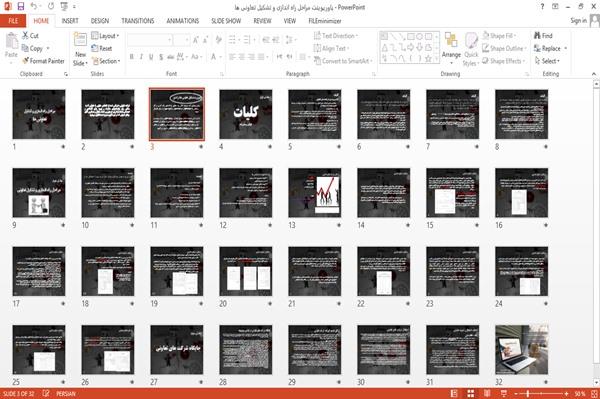The image size is (600, 399).
Task: Click the Format Painter brush
Action: [26, 61]
